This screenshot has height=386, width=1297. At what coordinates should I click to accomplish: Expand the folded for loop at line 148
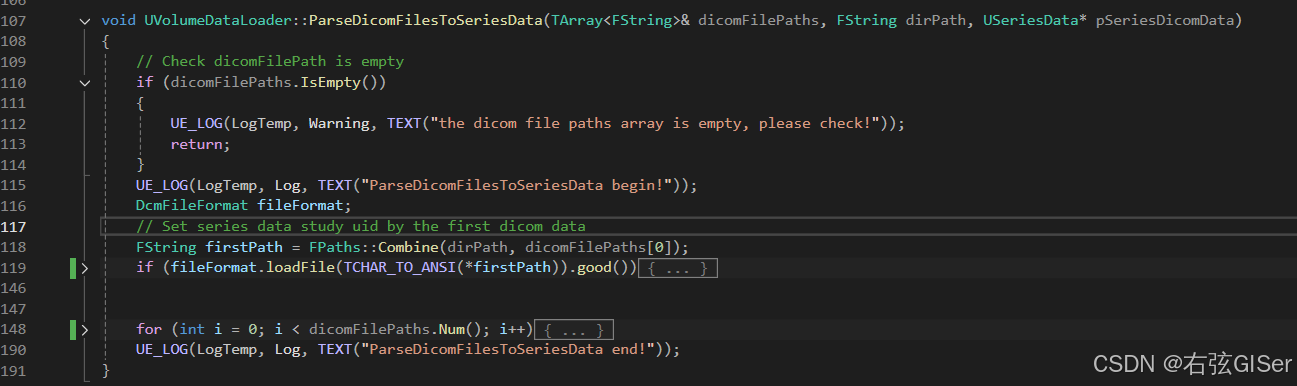tap(84, 329)
